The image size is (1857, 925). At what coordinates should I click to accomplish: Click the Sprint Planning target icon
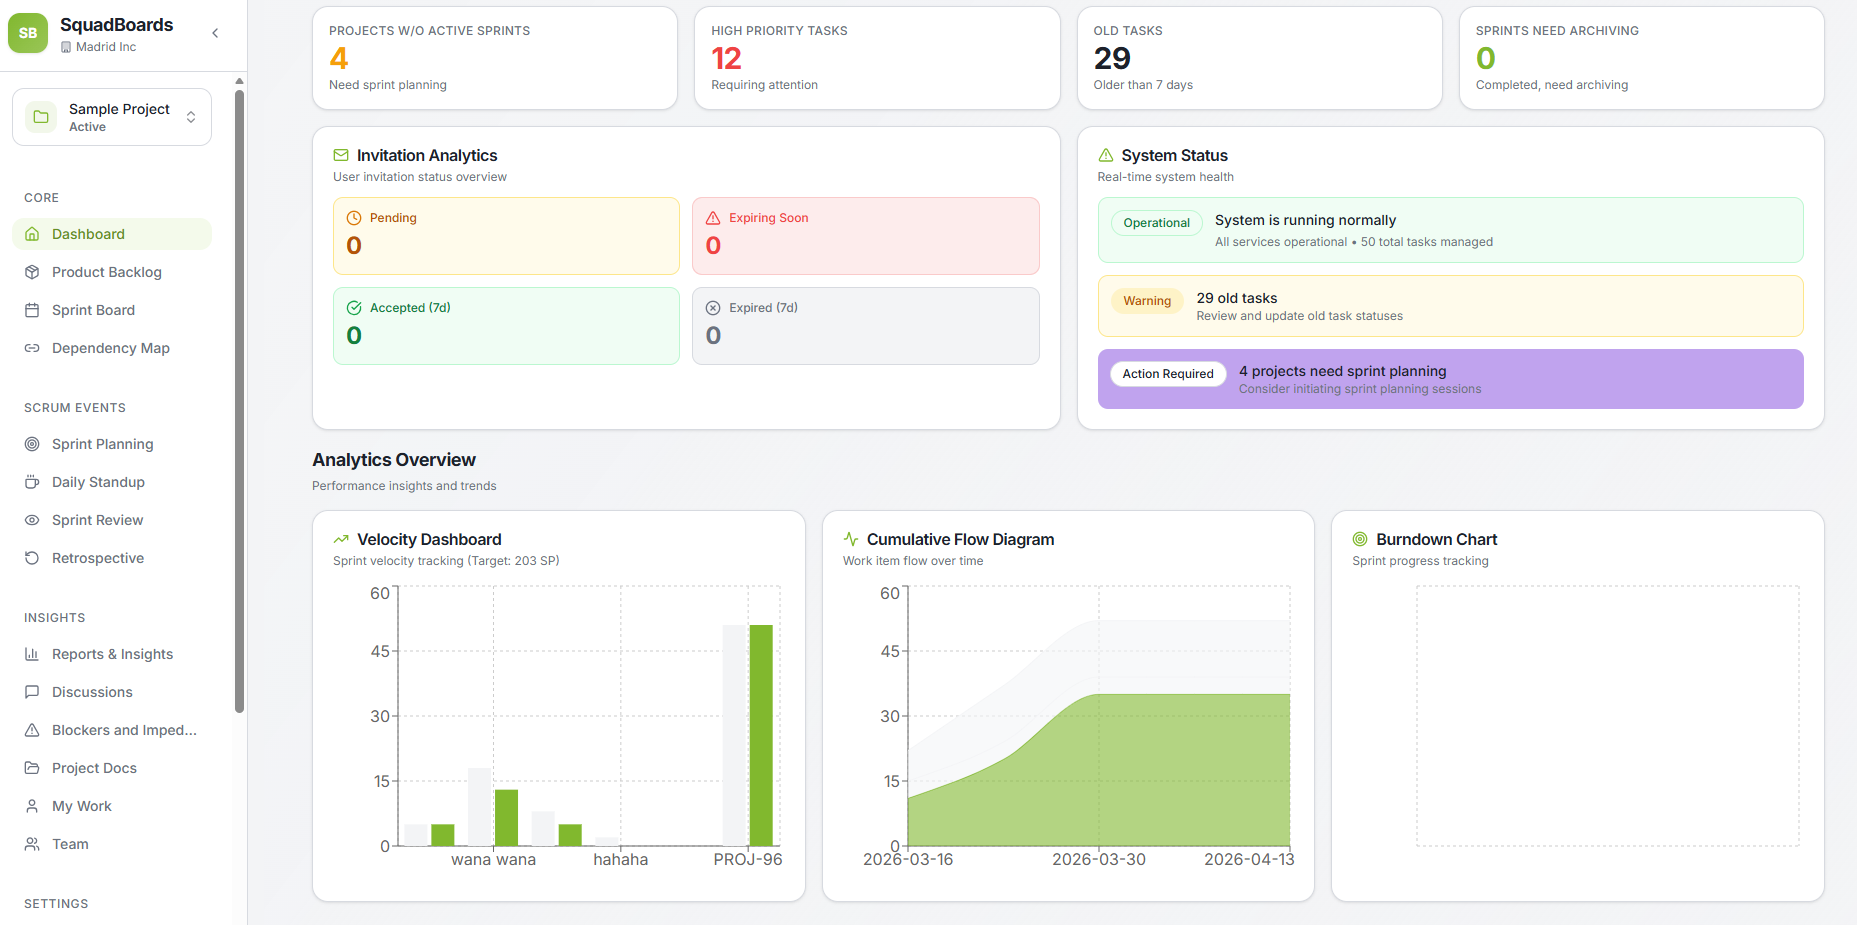tap(32, 444)
